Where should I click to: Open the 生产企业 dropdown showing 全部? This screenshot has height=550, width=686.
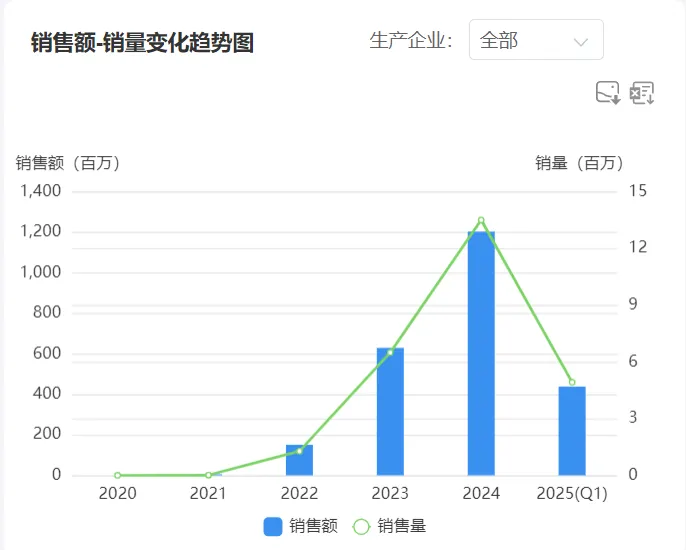[x=535, y=40]
